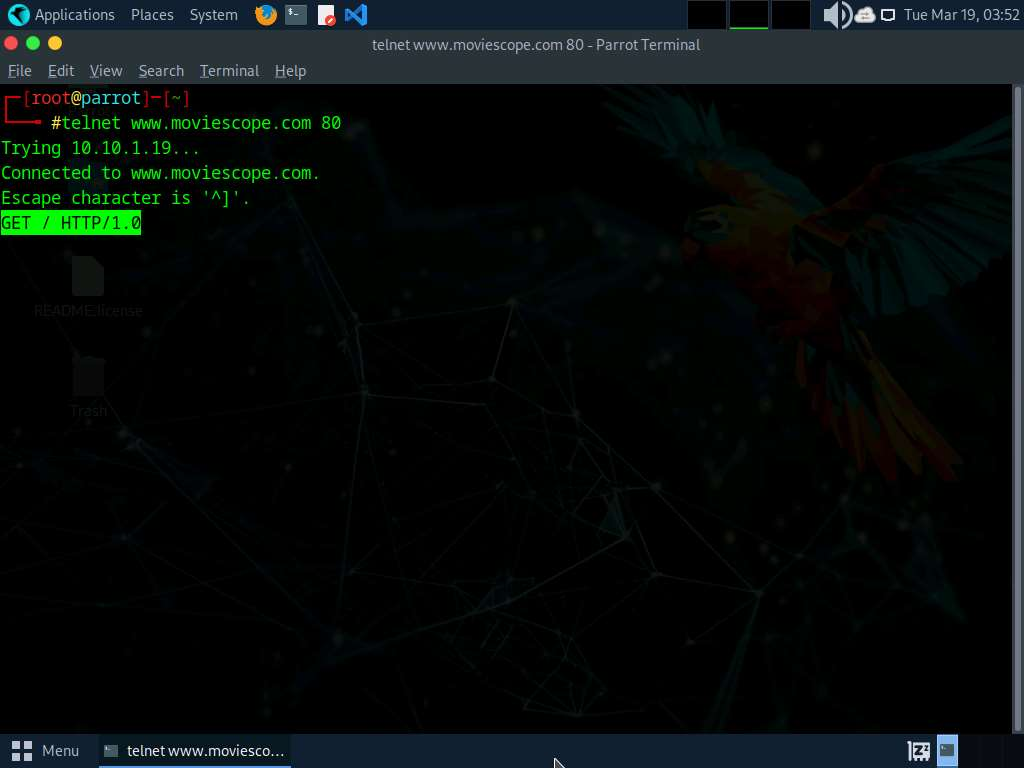Select the highlighted workspace switcher in bottom panel
This screenshot has height=768, width=1024.
(947, 750)
